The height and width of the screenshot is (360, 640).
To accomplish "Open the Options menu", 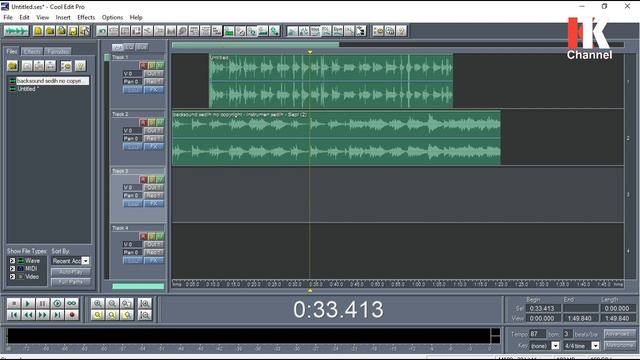I will pyautogui.click(x=112, y=18).
